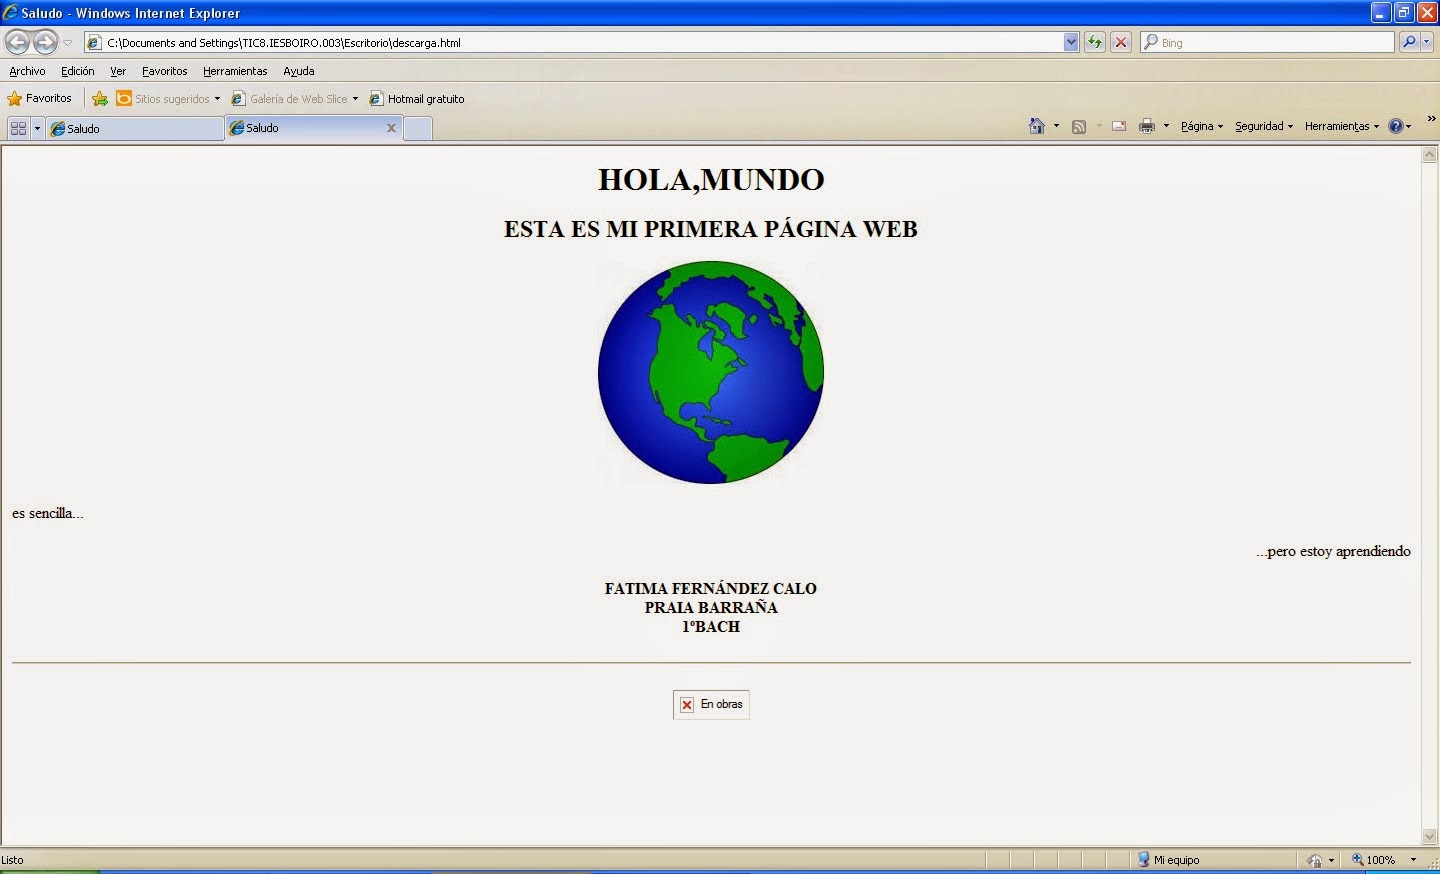Click the broken En obras image

[x=711, y=704]
